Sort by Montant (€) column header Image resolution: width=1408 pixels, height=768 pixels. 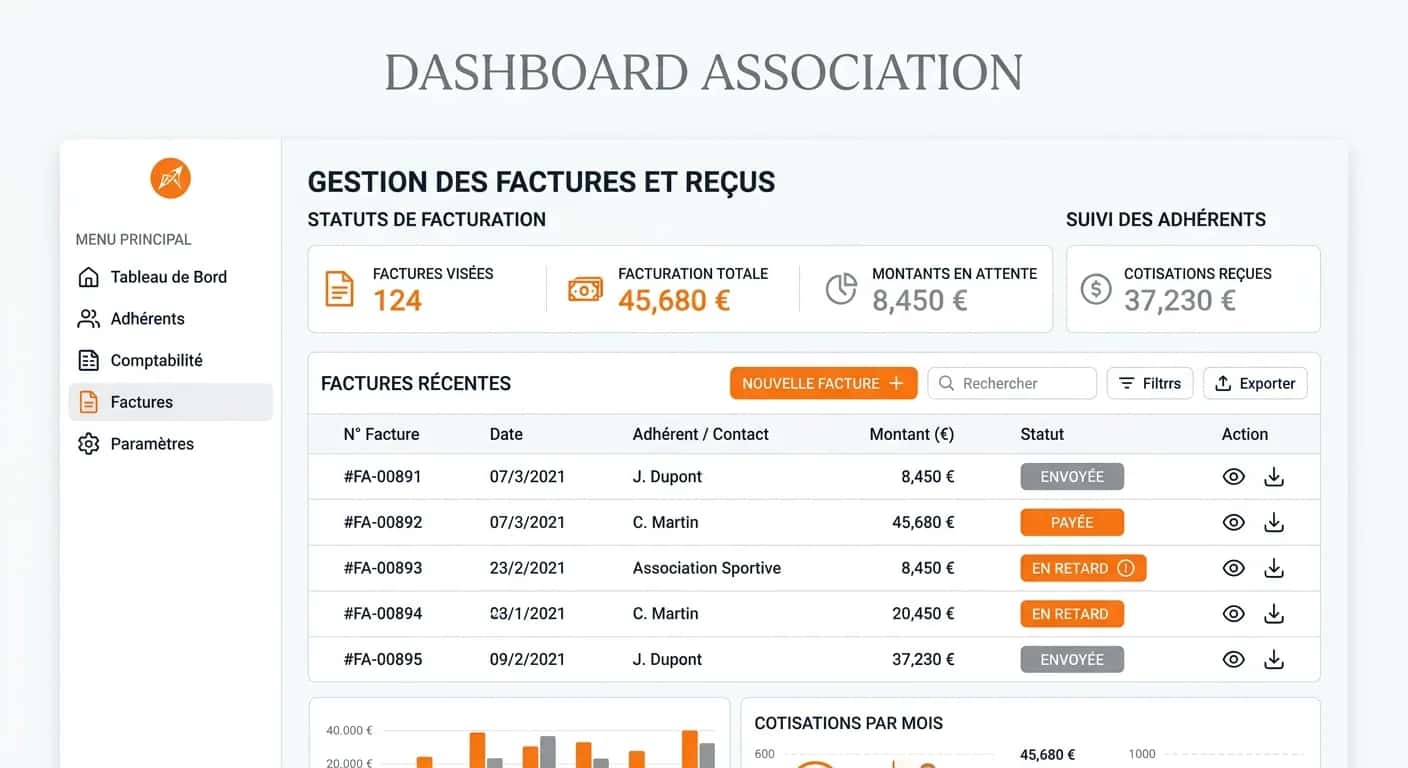(912, 434)
